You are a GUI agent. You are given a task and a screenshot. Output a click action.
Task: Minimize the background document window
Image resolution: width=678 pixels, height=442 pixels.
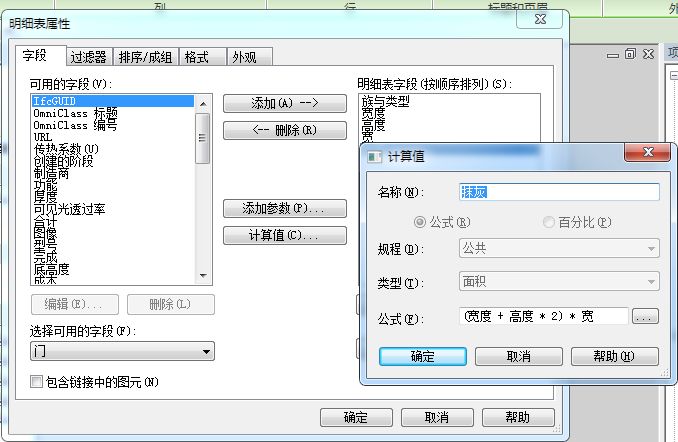(613, 55)
